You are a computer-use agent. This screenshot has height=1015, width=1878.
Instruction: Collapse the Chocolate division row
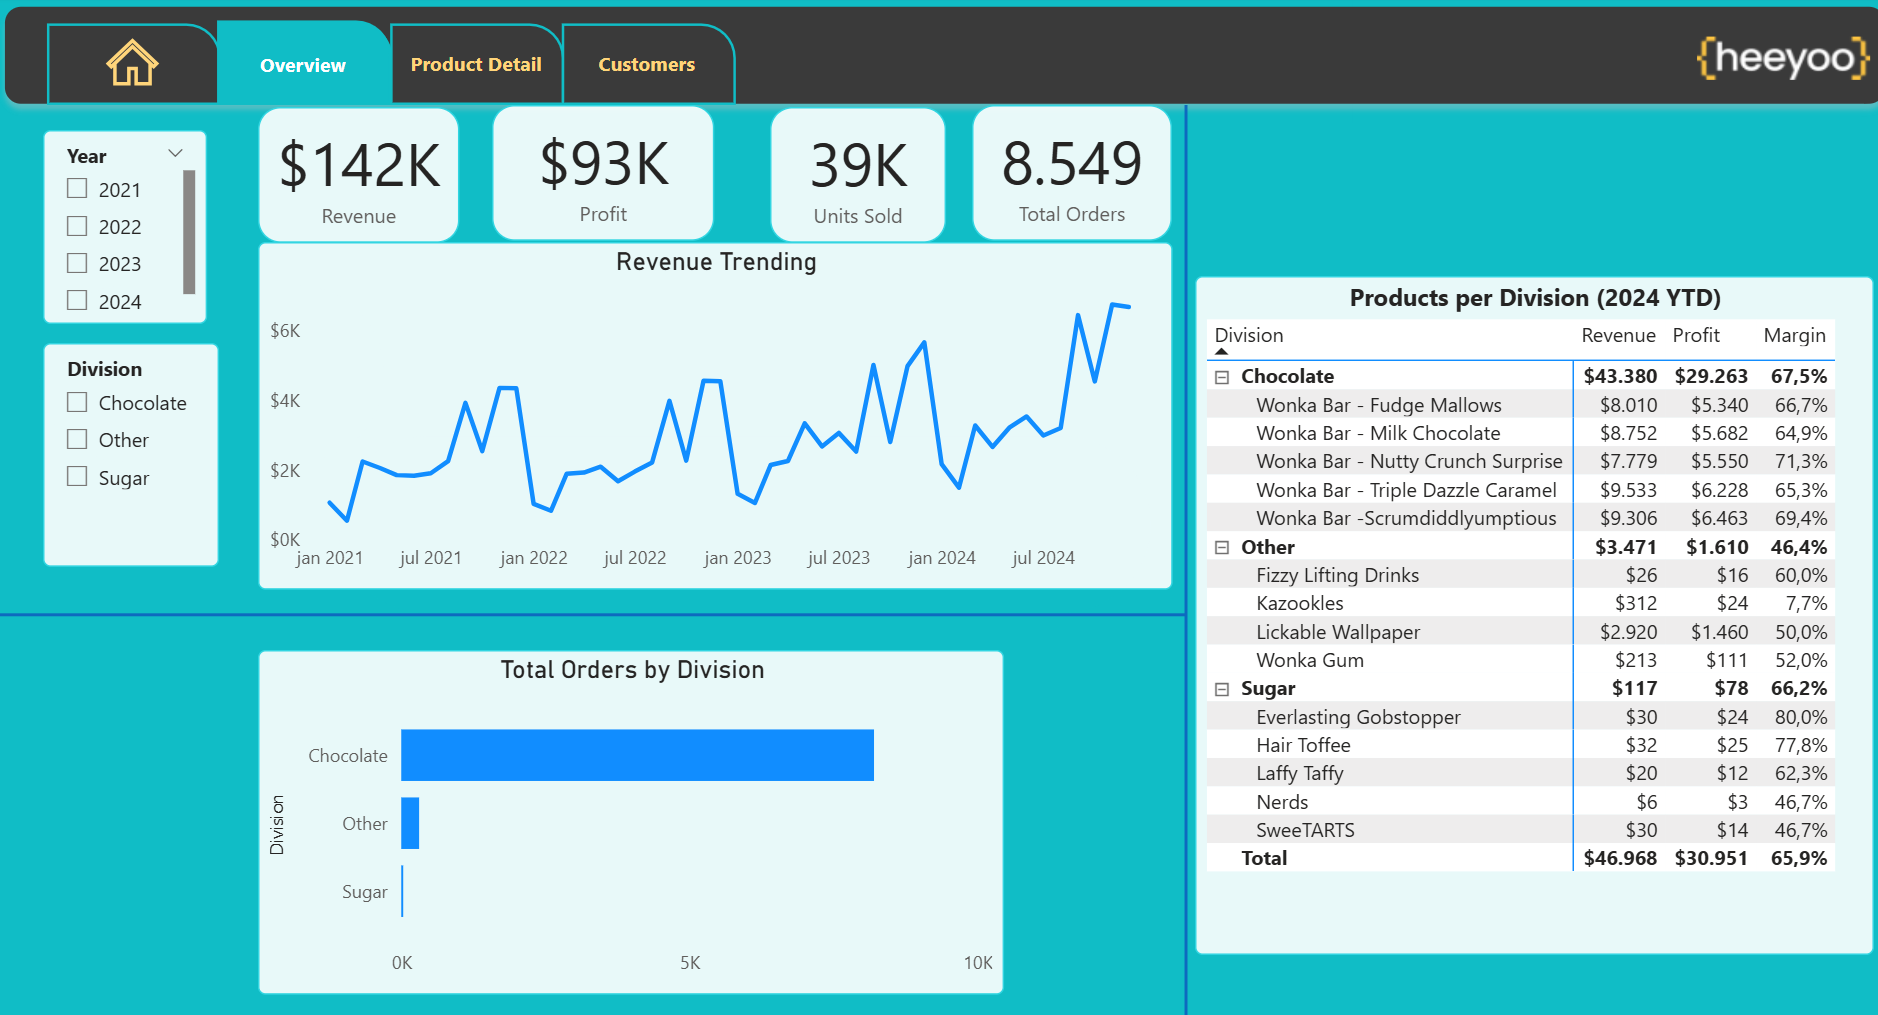[x=1222, y=377]
